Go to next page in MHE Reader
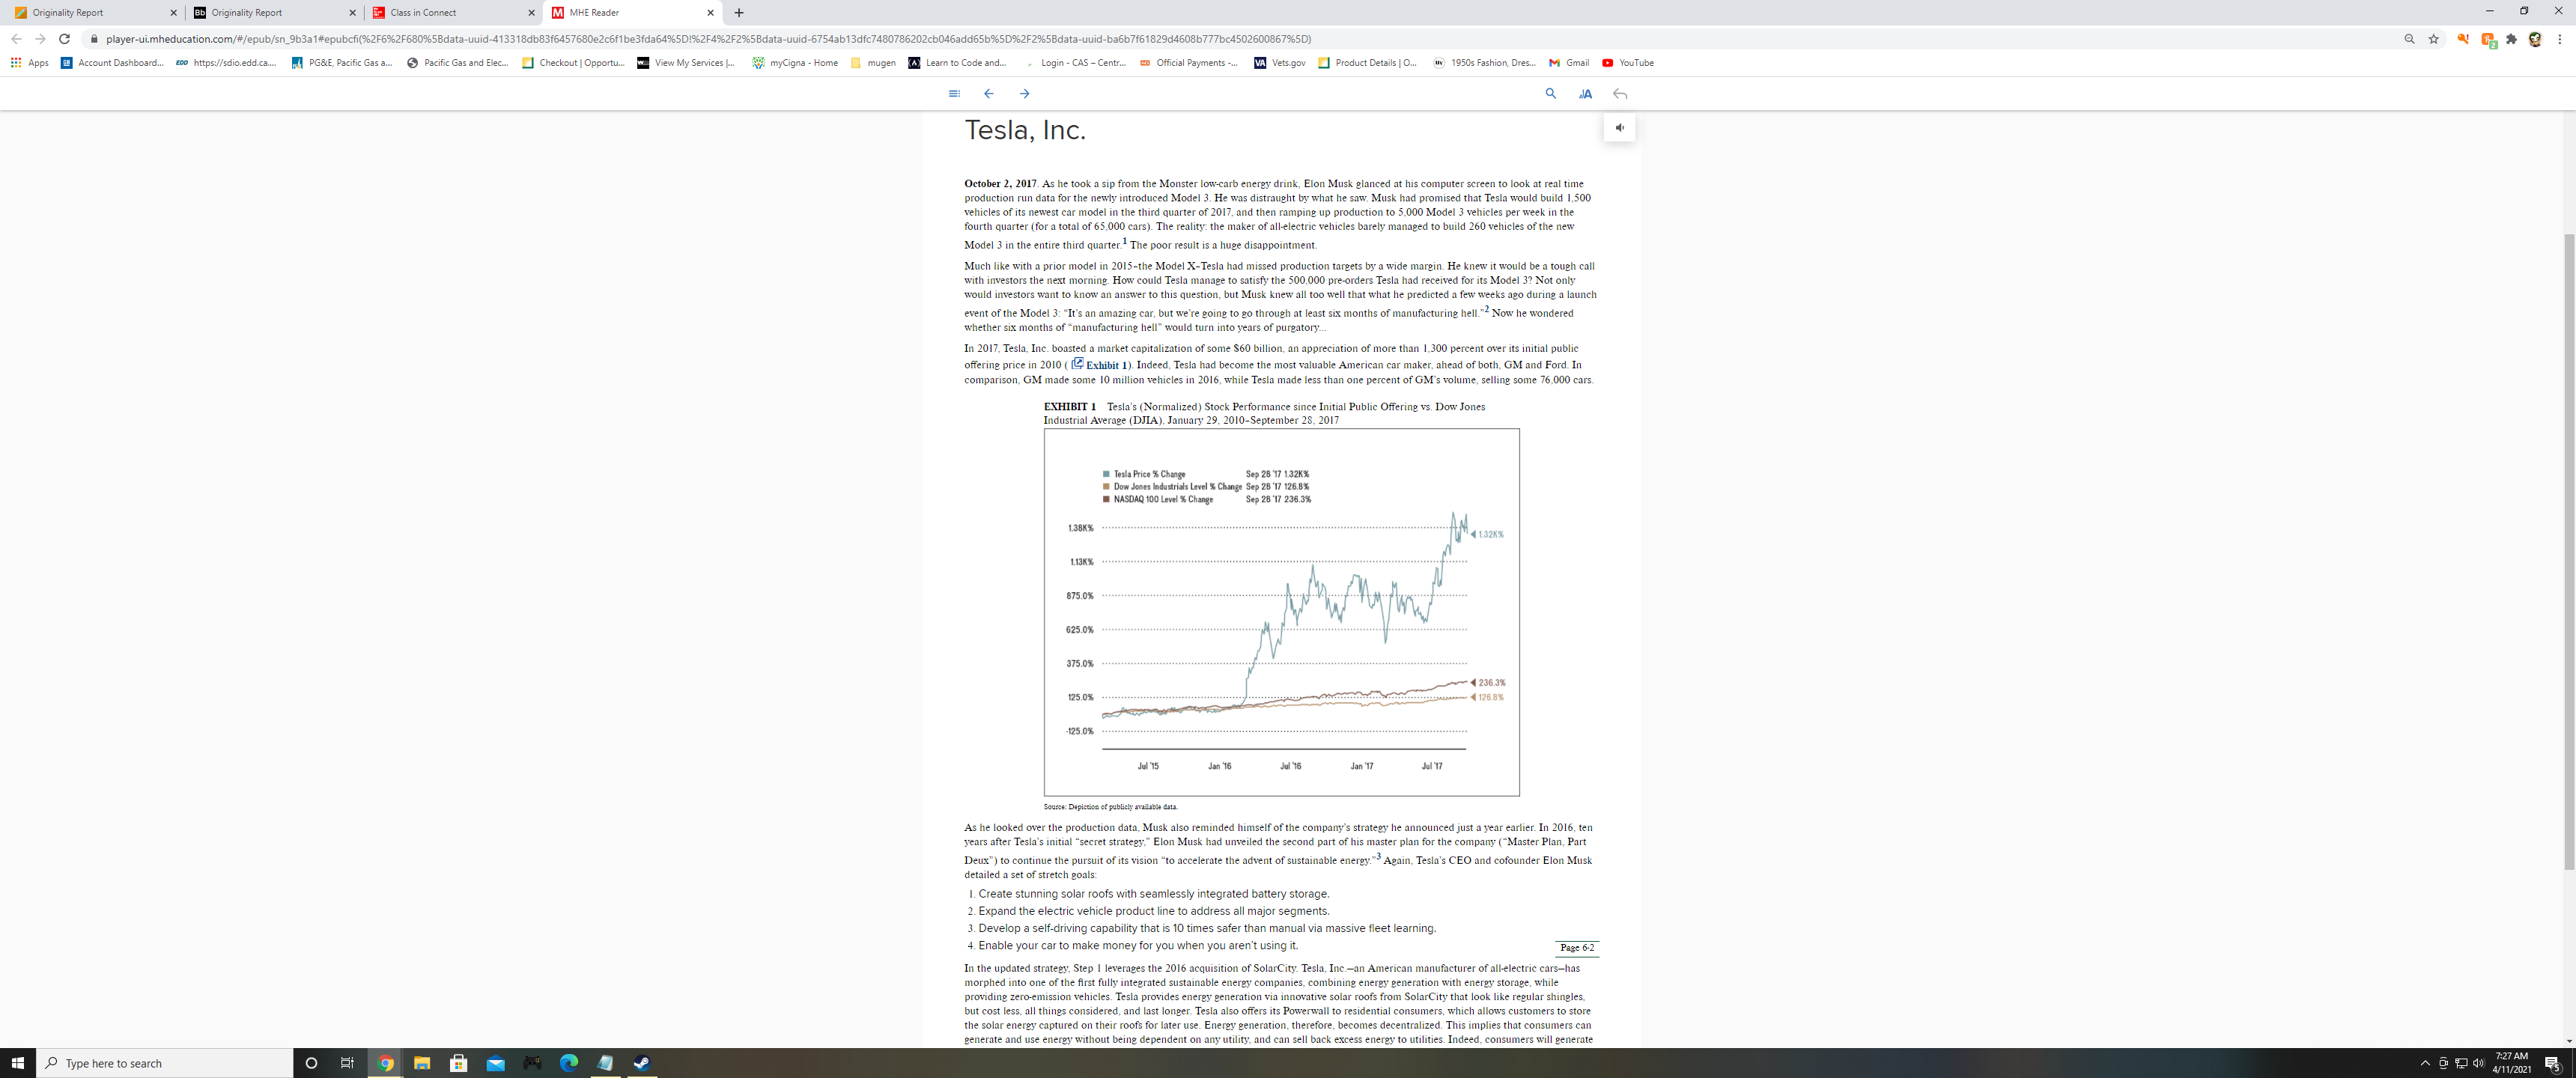Screen dimensions: 2576x1078 tap(1024, 94)
